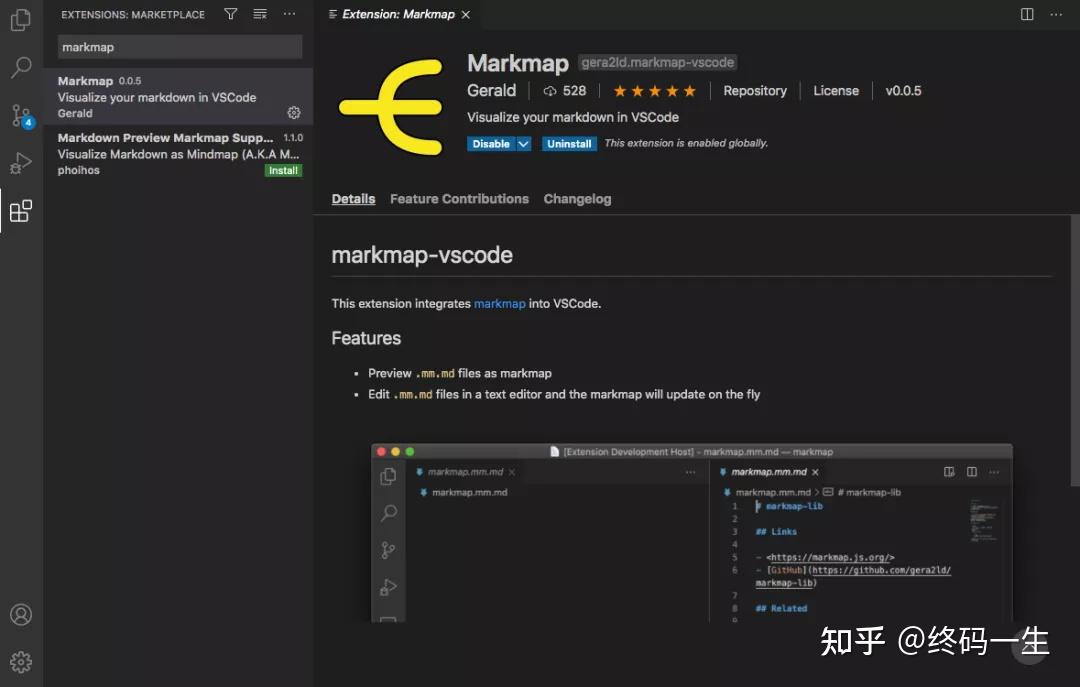The width and height of the screenshot is (1080, 687).
Task: Open the Explorer view in the activity bar
Action: coord(21,20)
